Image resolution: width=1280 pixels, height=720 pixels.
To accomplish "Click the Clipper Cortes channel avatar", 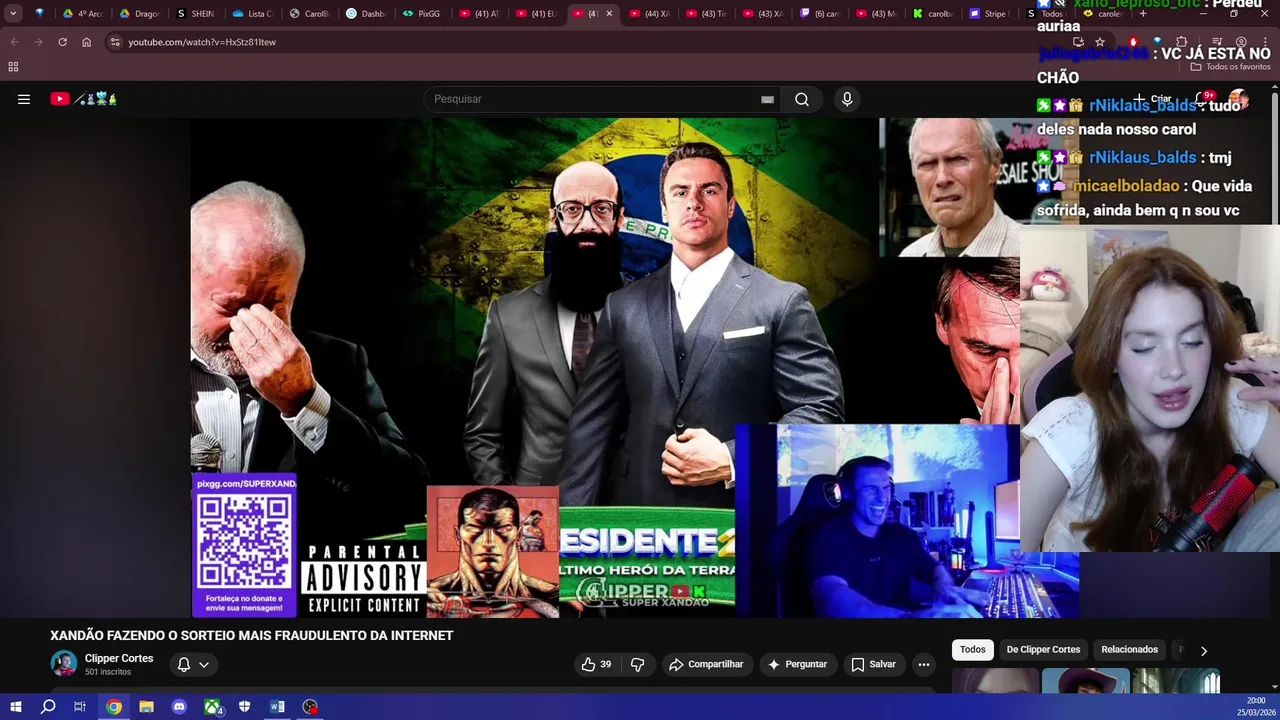I will [64, 664].
